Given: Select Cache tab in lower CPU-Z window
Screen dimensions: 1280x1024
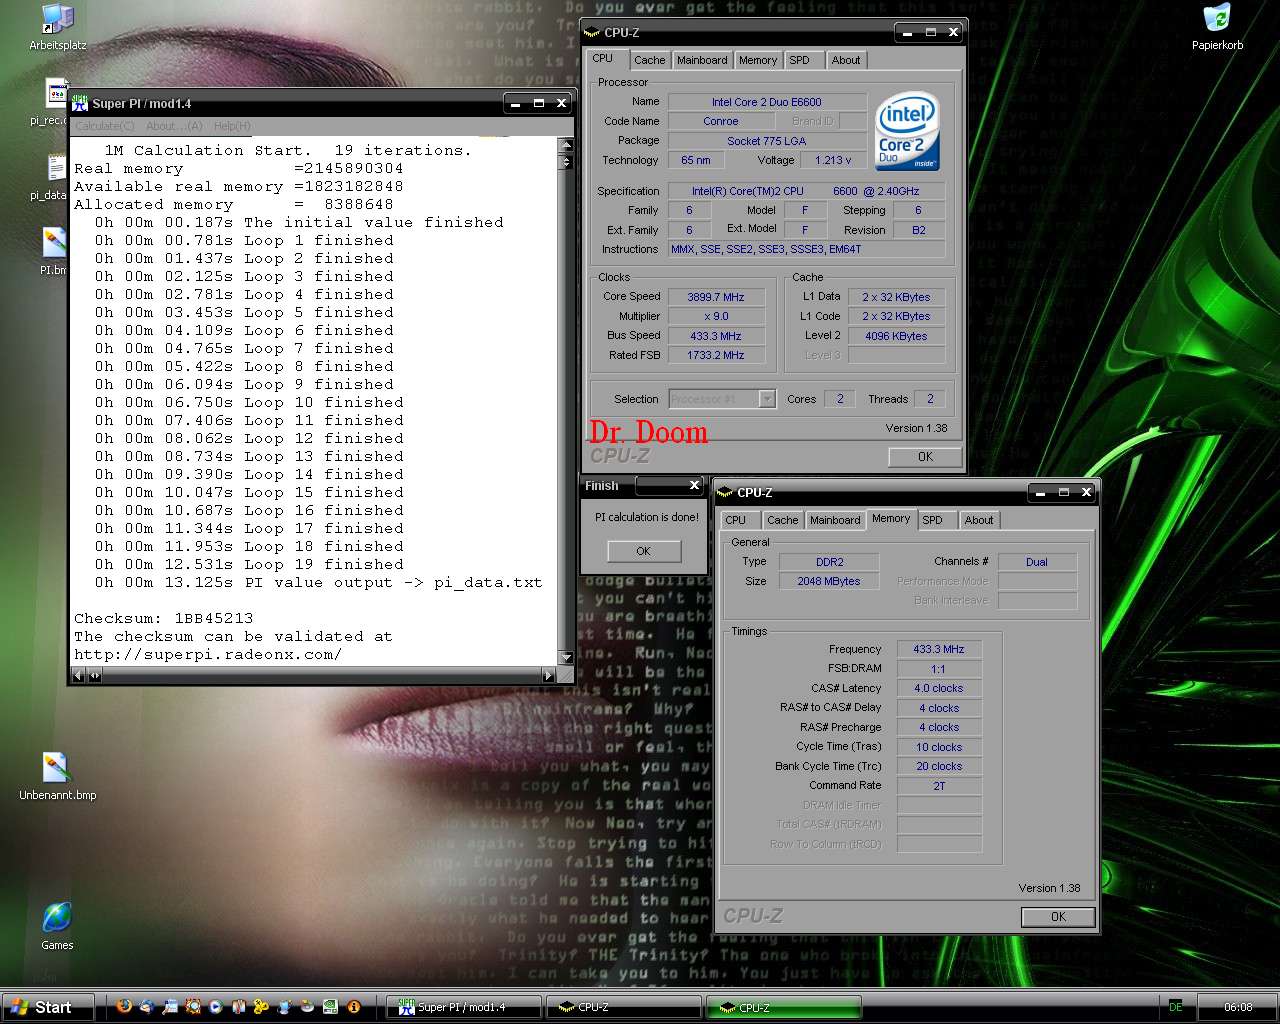Looking at the screenshot, I should coord(782,520).
